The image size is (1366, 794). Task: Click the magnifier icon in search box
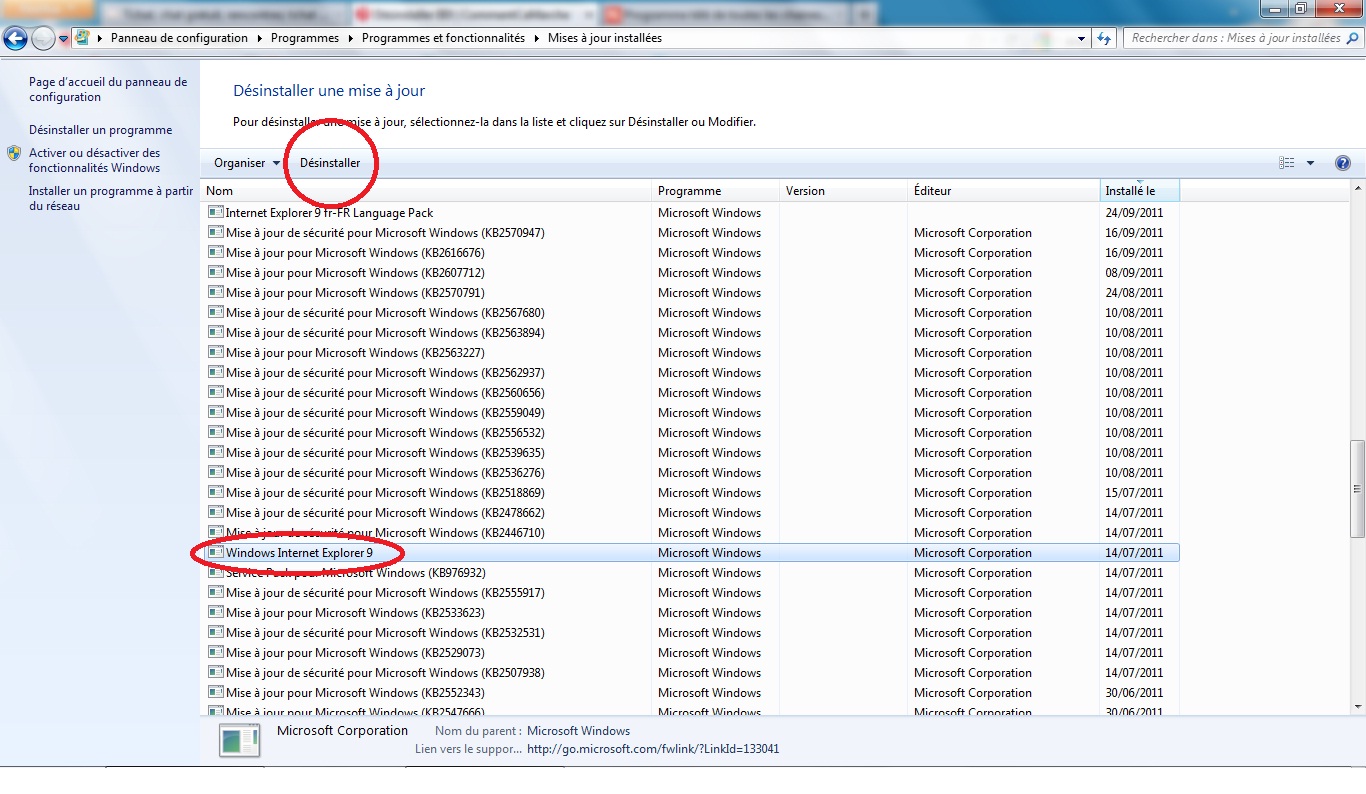[1351, 38]
